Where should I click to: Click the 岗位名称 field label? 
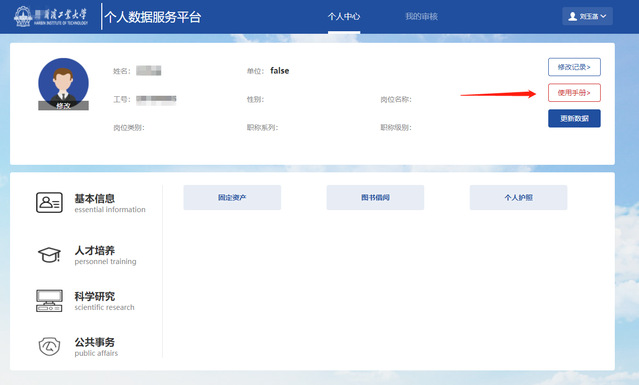(x=396, y=99)
